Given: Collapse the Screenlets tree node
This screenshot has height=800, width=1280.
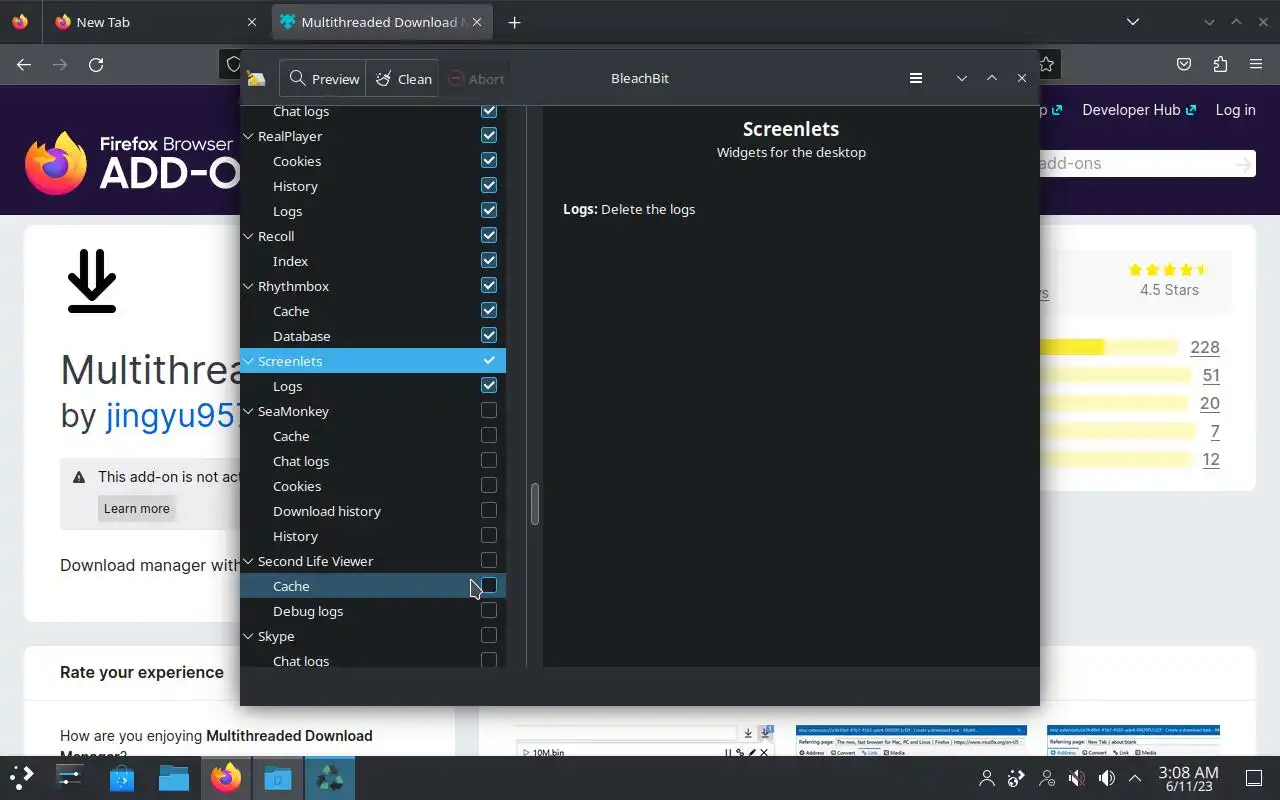Looking at the screenshot, I should point(249,361).
